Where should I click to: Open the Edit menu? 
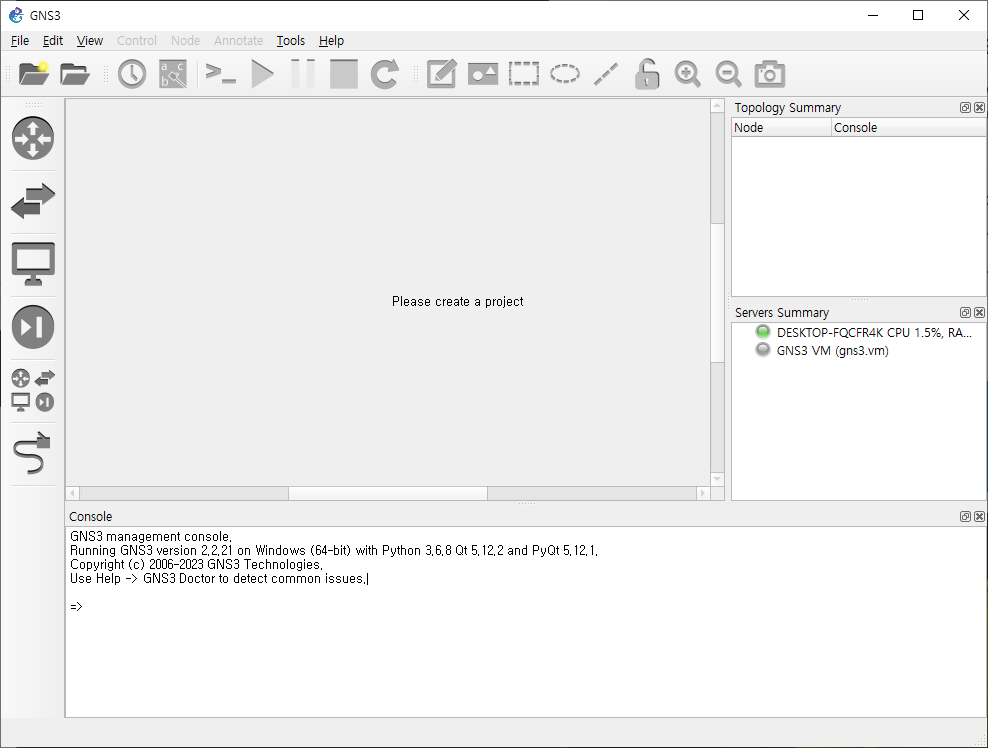[x=53, y=40]
